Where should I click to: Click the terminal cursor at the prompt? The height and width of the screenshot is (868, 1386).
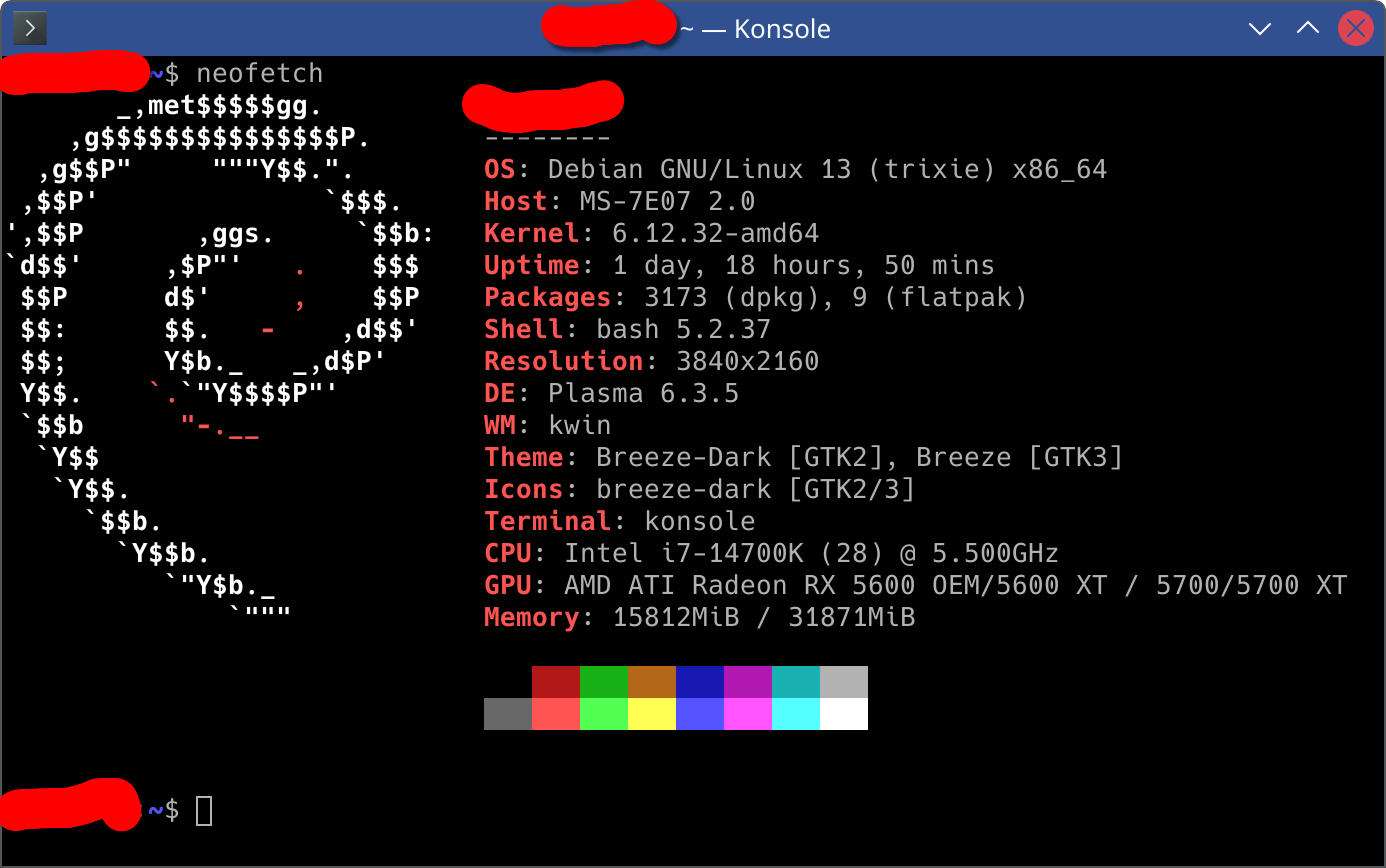click(204, 810)
